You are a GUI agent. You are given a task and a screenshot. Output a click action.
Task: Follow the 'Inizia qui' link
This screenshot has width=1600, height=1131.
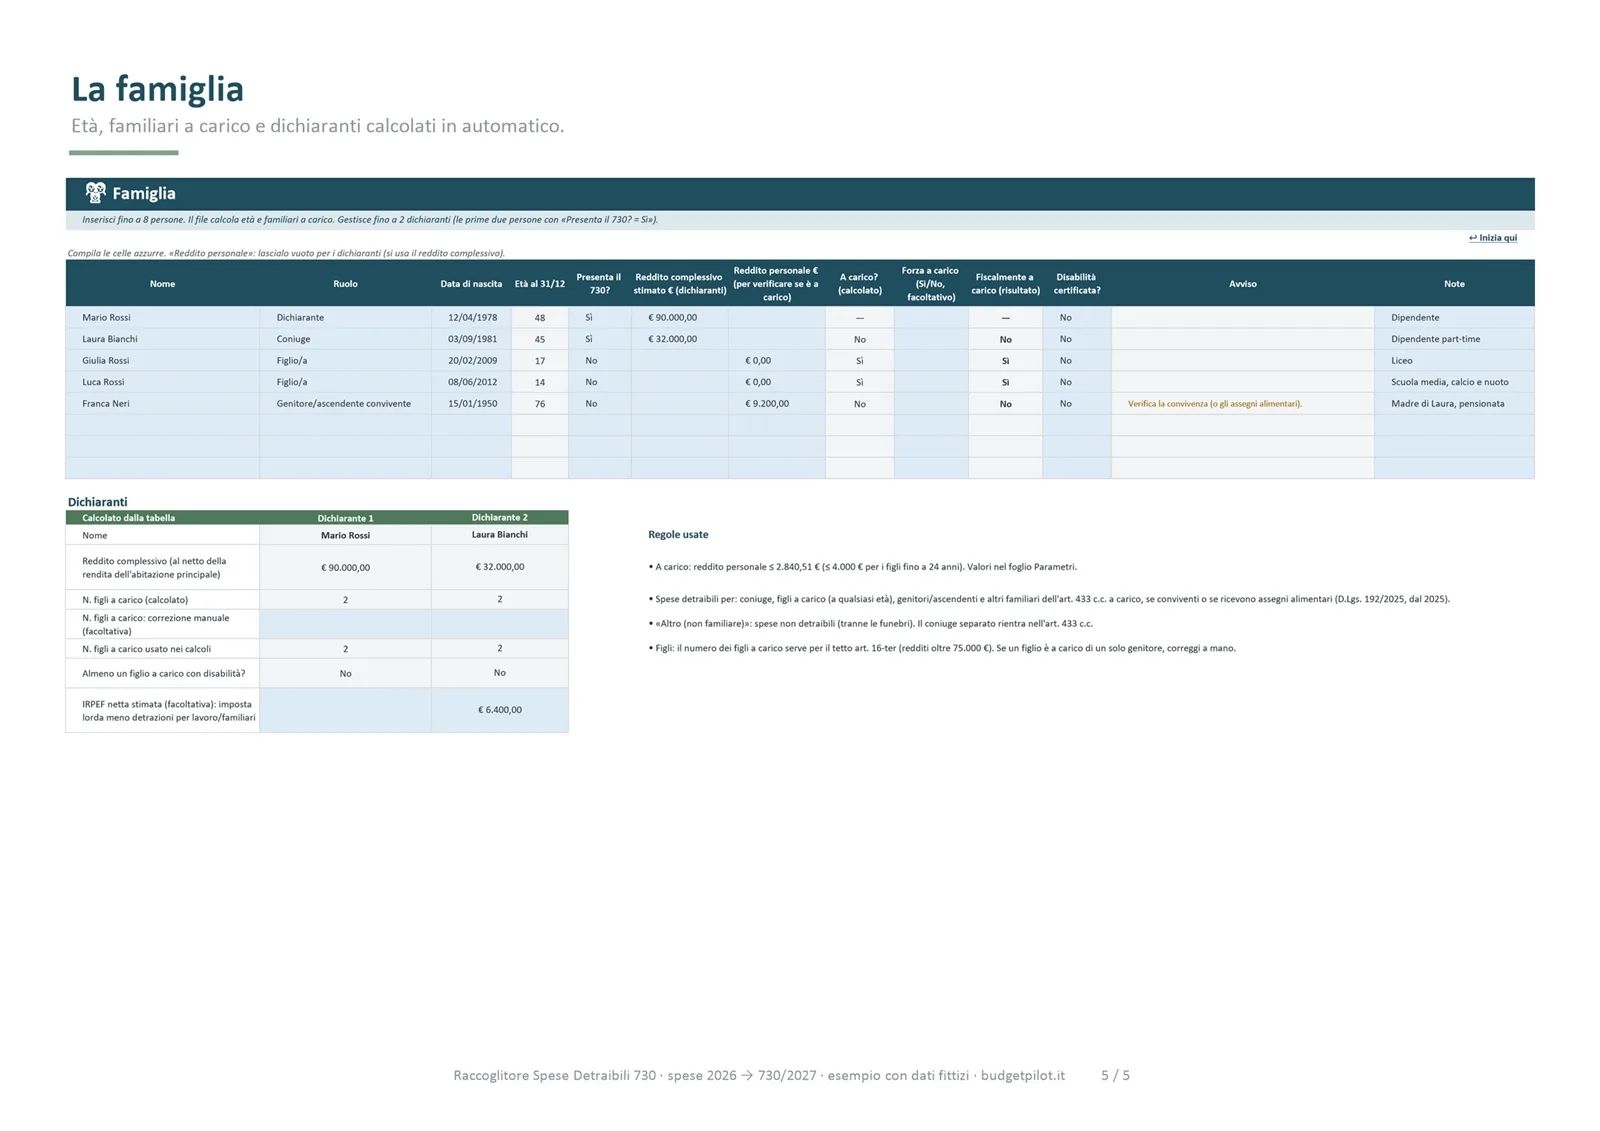1492,238
